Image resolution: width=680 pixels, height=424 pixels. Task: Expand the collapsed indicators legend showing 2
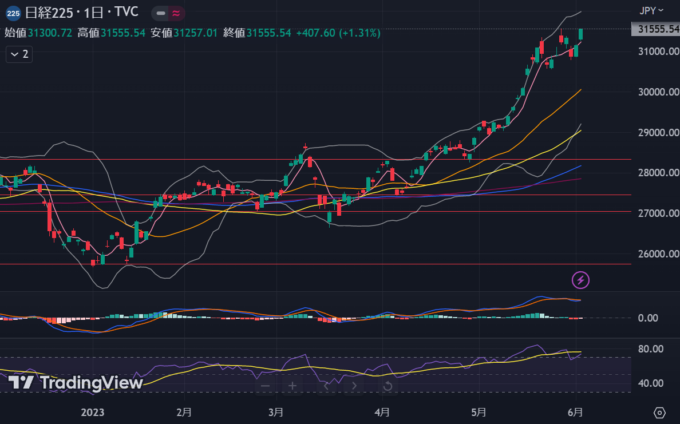19,55
